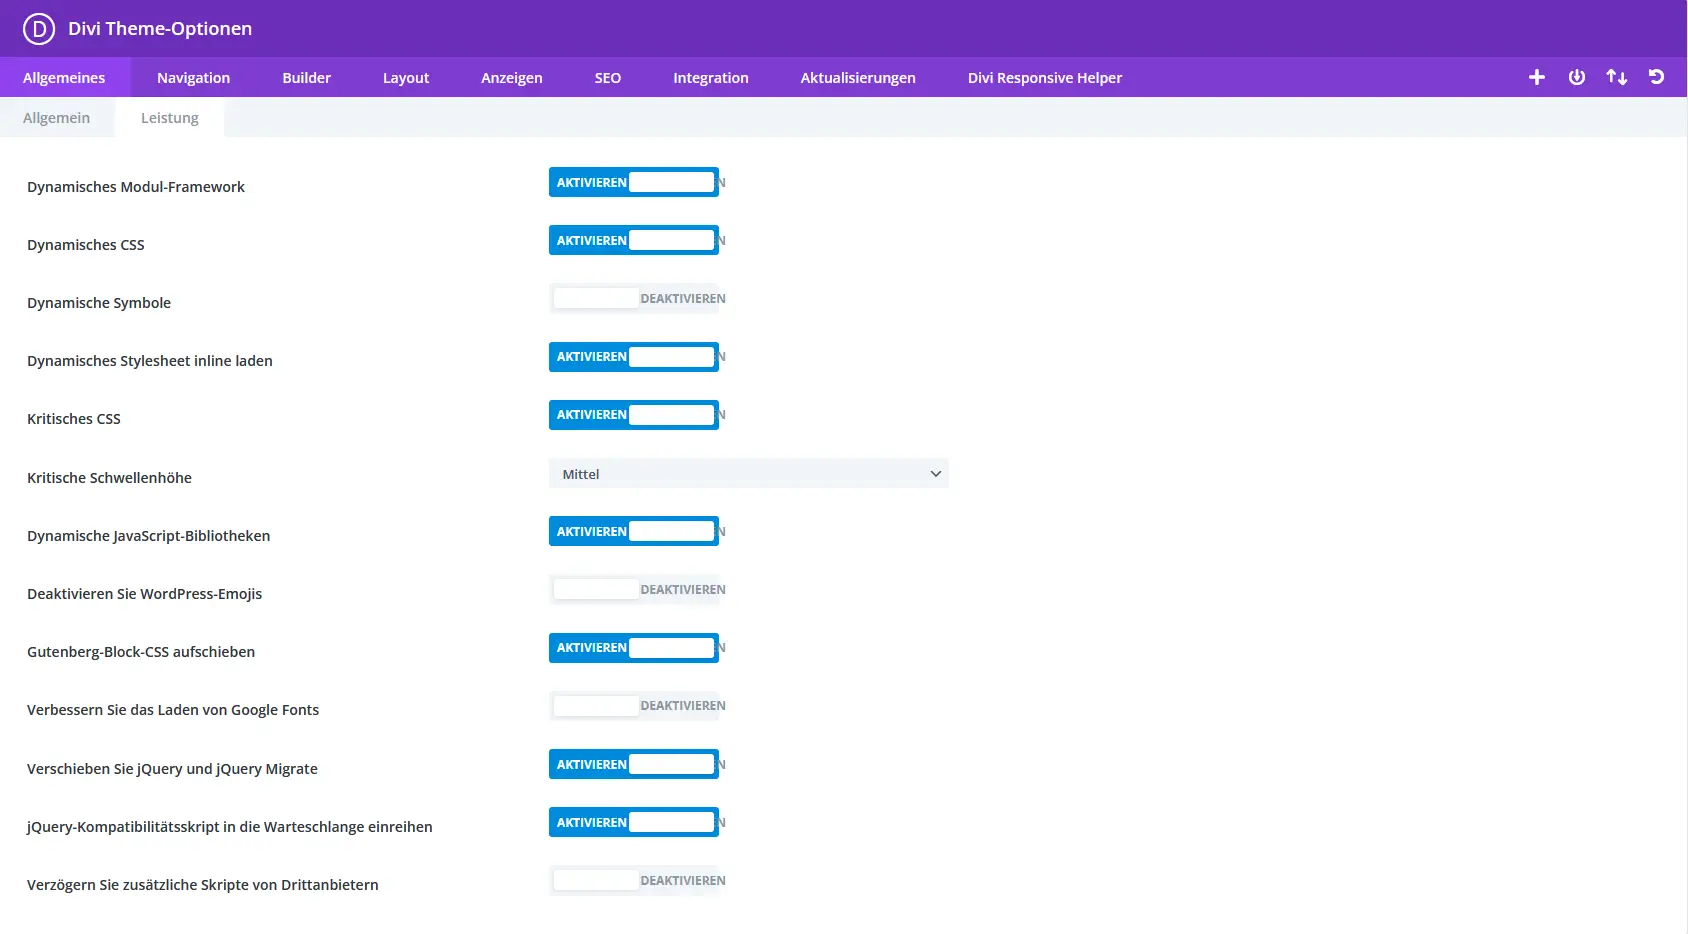The height and width of the screenshot is (934, 1688).
Task: Open Kritische Schwellenhöhe dropdown
Action: coord(749,474)
